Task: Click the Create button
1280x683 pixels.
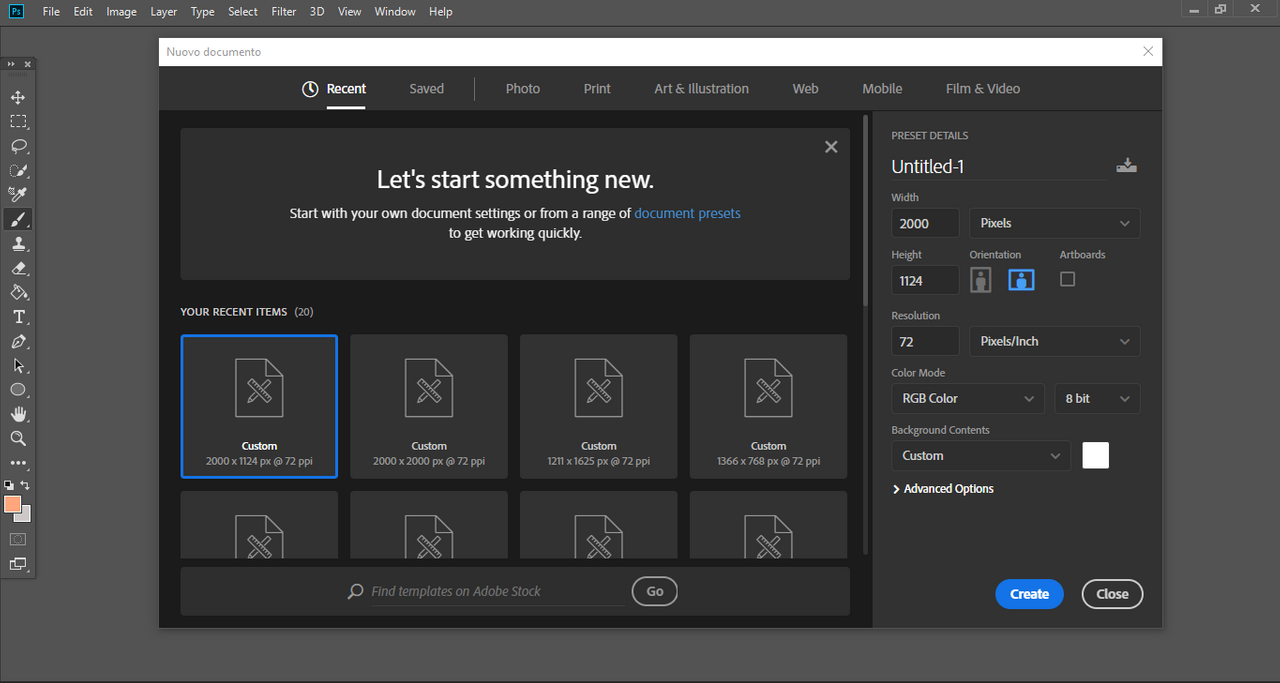Action: (x=1029, y=594)
